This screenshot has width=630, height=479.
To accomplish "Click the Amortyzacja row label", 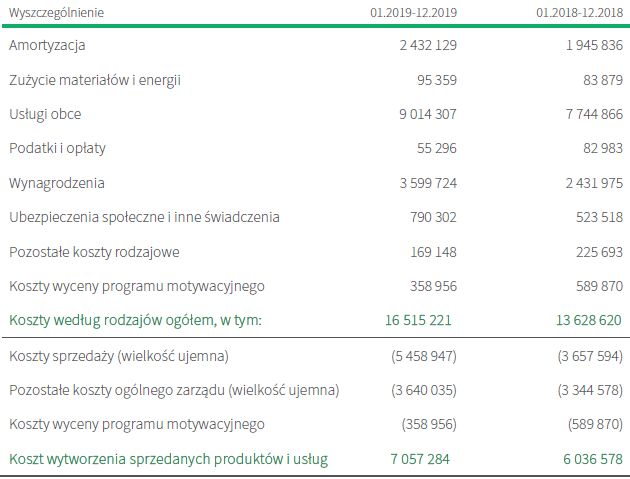I will 47,45.
